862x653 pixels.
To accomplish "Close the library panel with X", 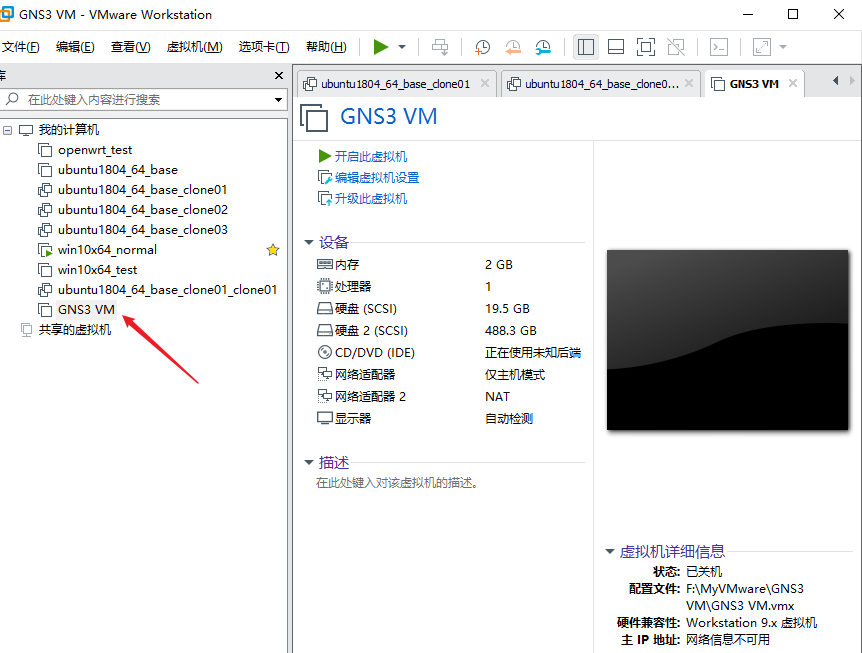I will click(x=279, y=75).
